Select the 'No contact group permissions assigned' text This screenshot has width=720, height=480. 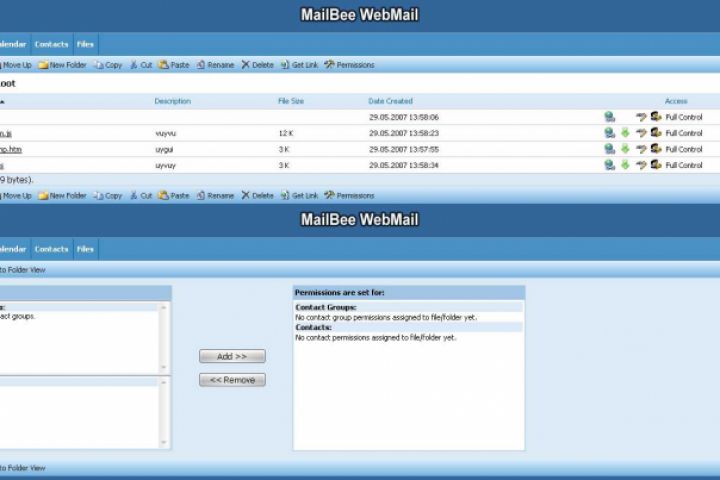(386, 317)
